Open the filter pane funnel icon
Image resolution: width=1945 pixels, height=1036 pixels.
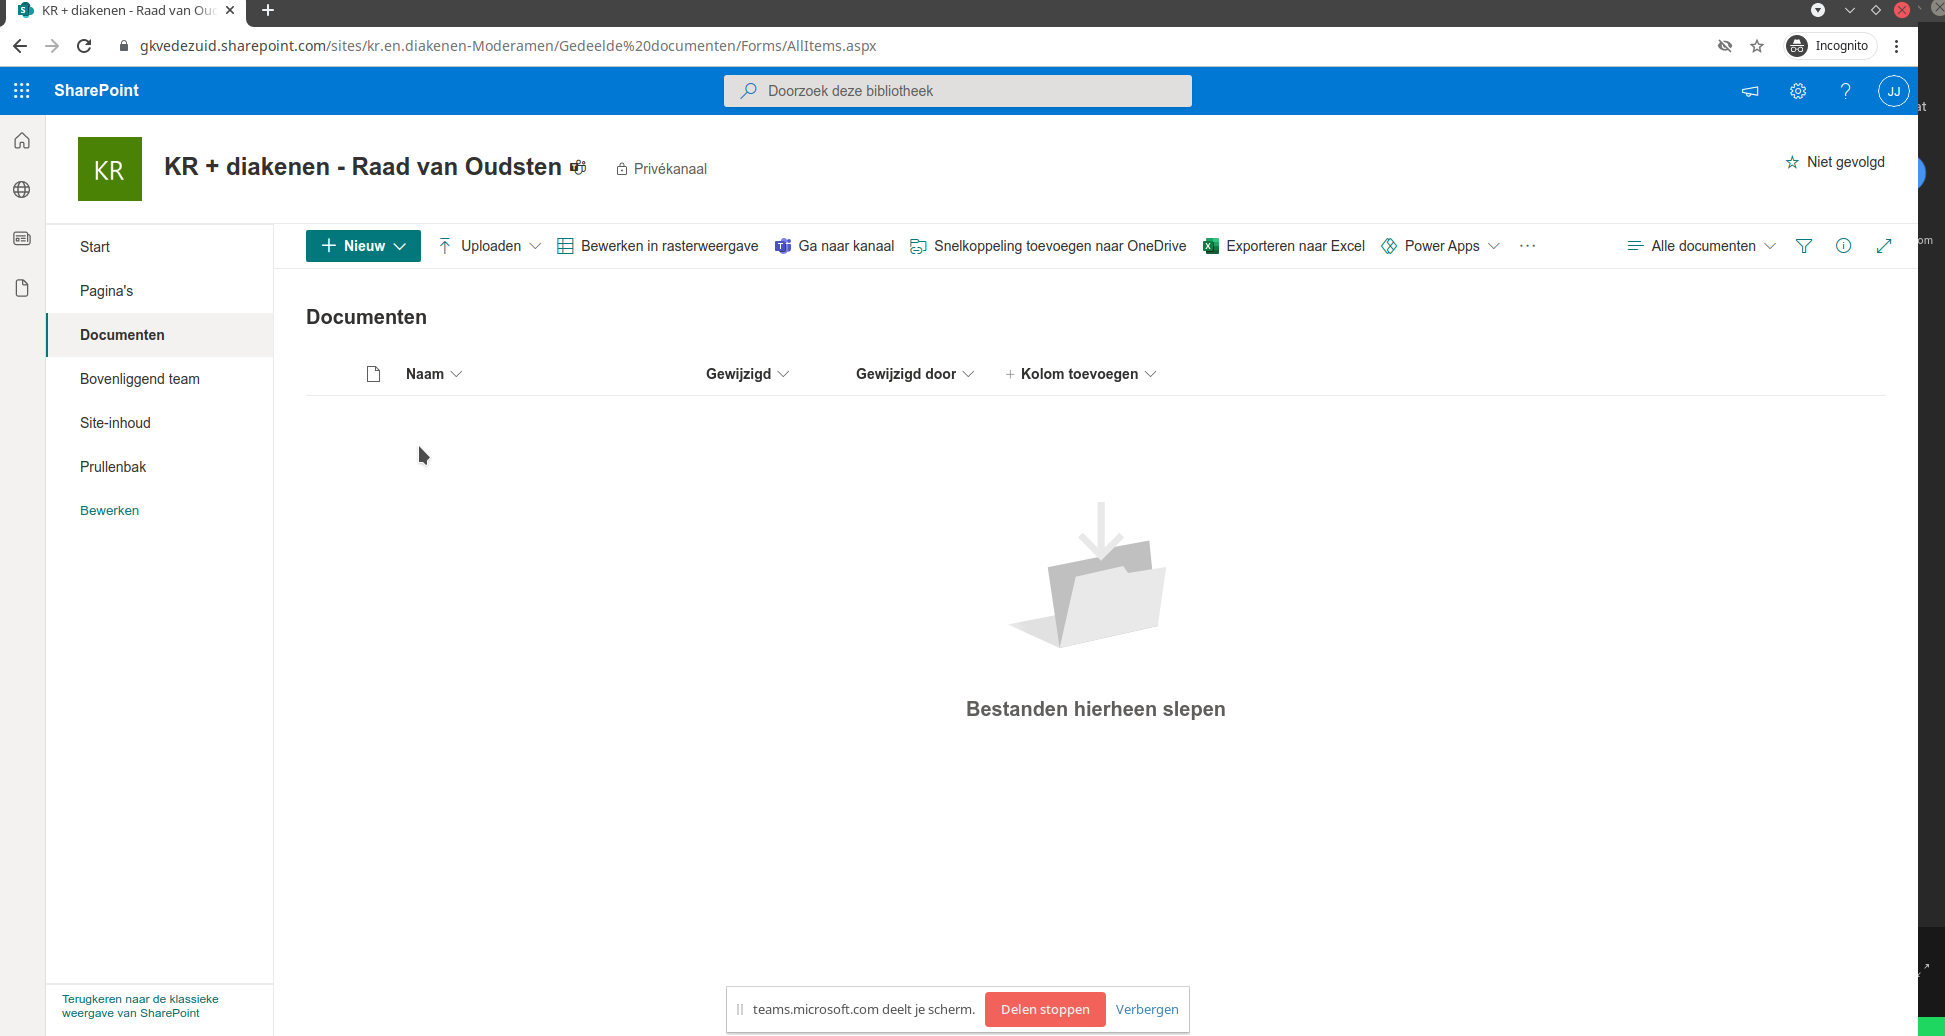[x=1803, y=246]
